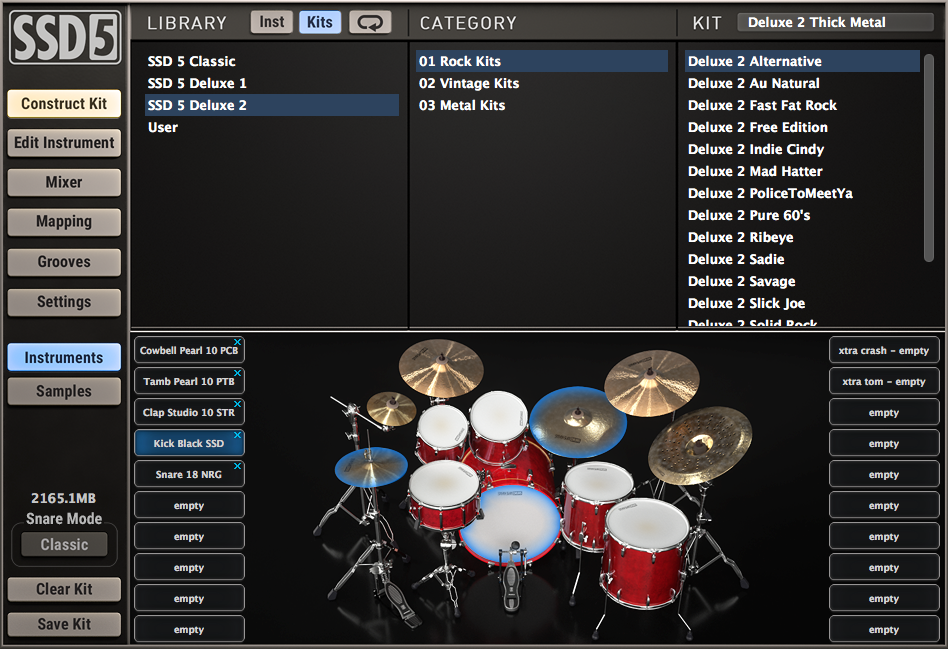Select the blue highlighted kick drum in the kit image
Viewport: 948px width, 649px height.
(511, 524)
